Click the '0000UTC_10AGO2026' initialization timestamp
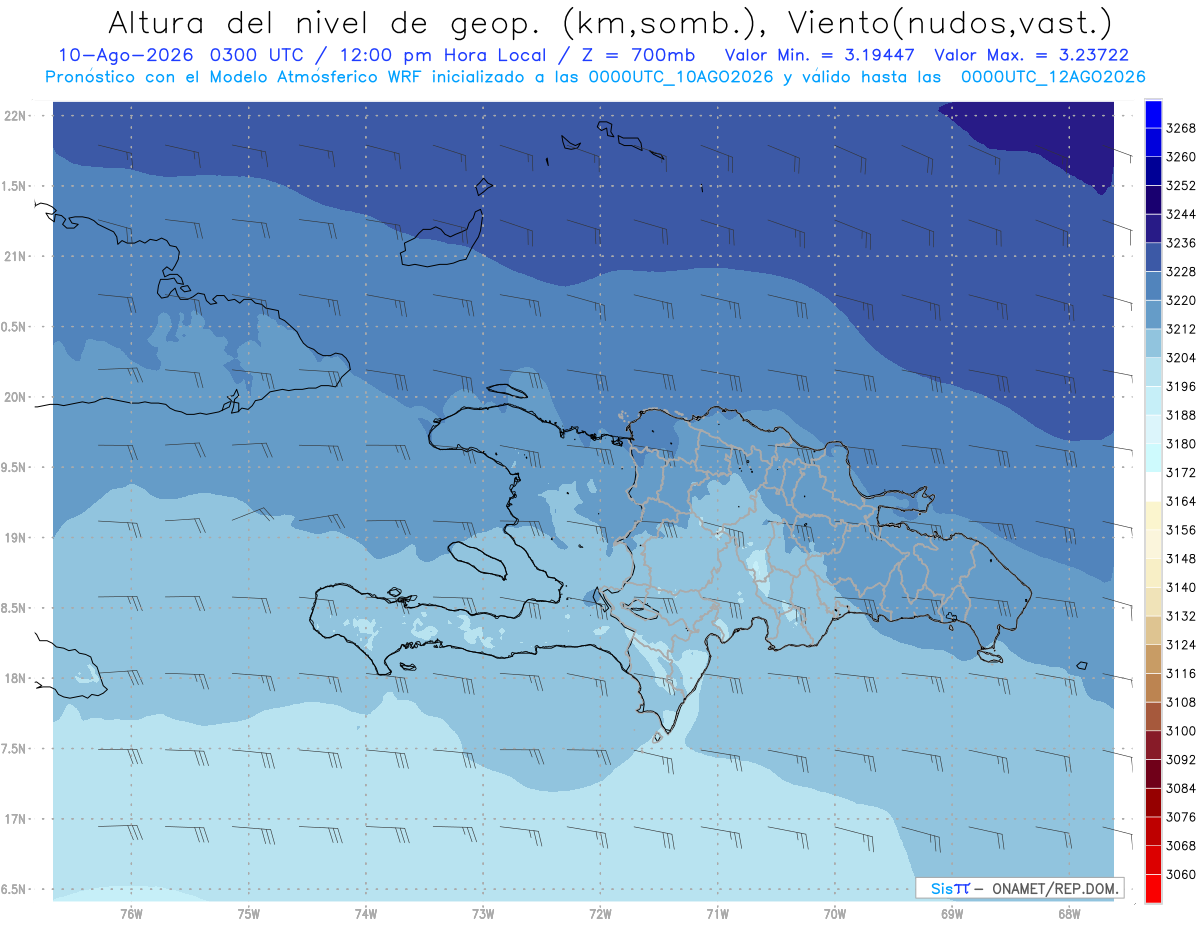This screenshot has width=1200, height=927. (x=681, y=77)
